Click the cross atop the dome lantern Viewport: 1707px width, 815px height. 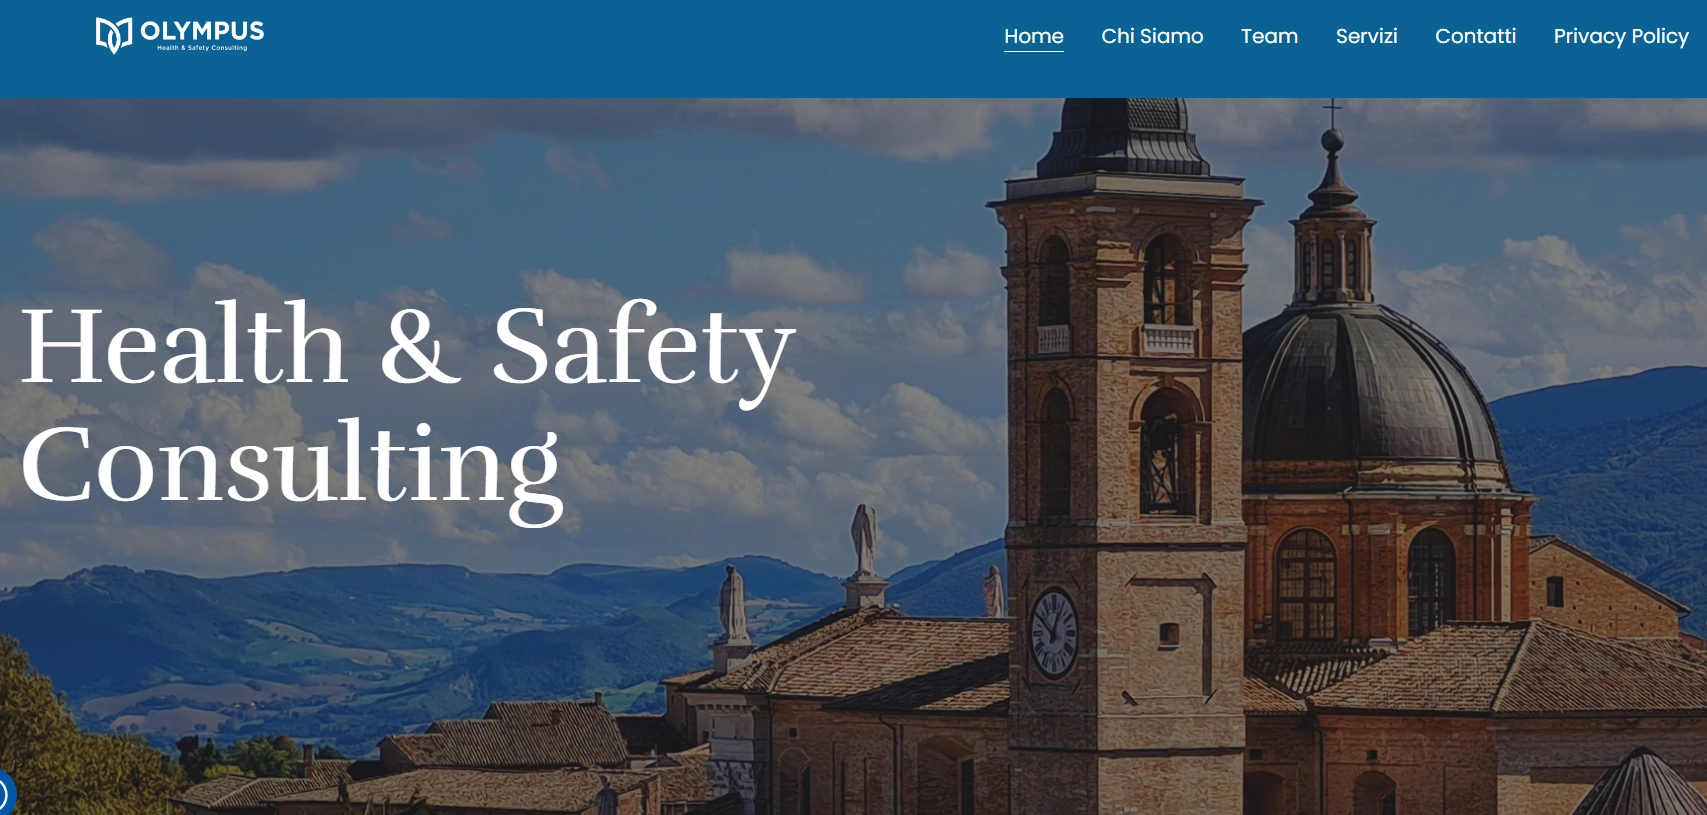pos(1332,111)
